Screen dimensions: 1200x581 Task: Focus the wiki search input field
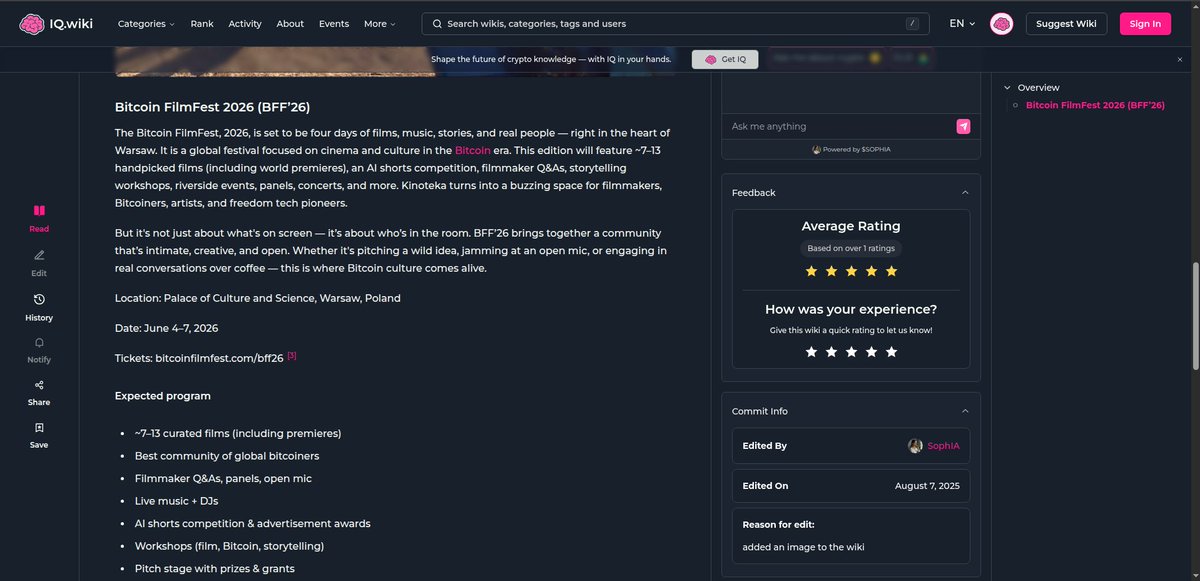(675, 24)
